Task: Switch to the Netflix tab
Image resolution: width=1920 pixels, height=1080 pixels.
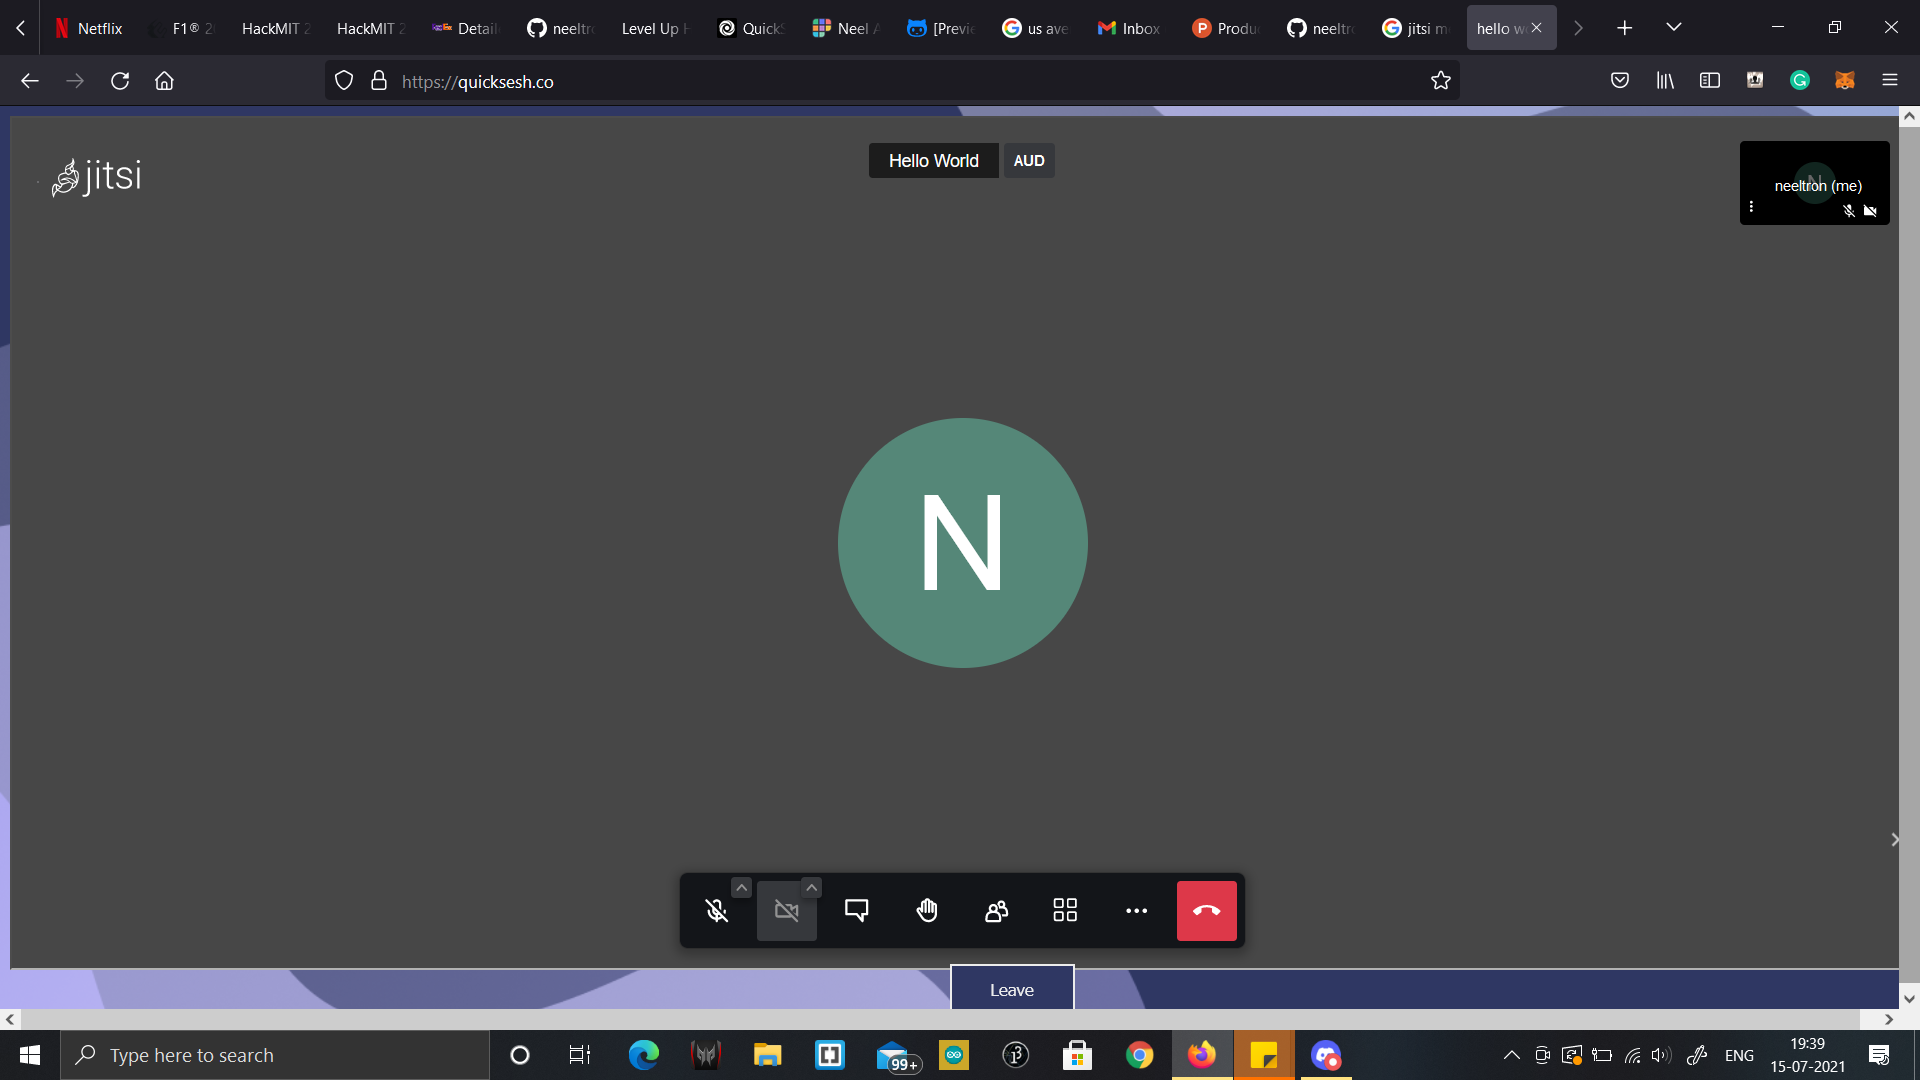Action: 89,28
